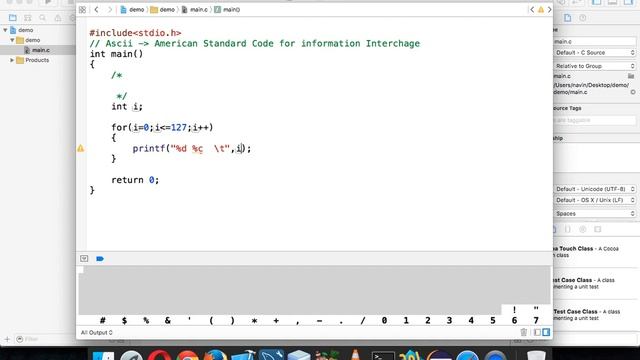Open Opera from the dock
This screenshot has height=360, width=640.
[x=160, y=355]
